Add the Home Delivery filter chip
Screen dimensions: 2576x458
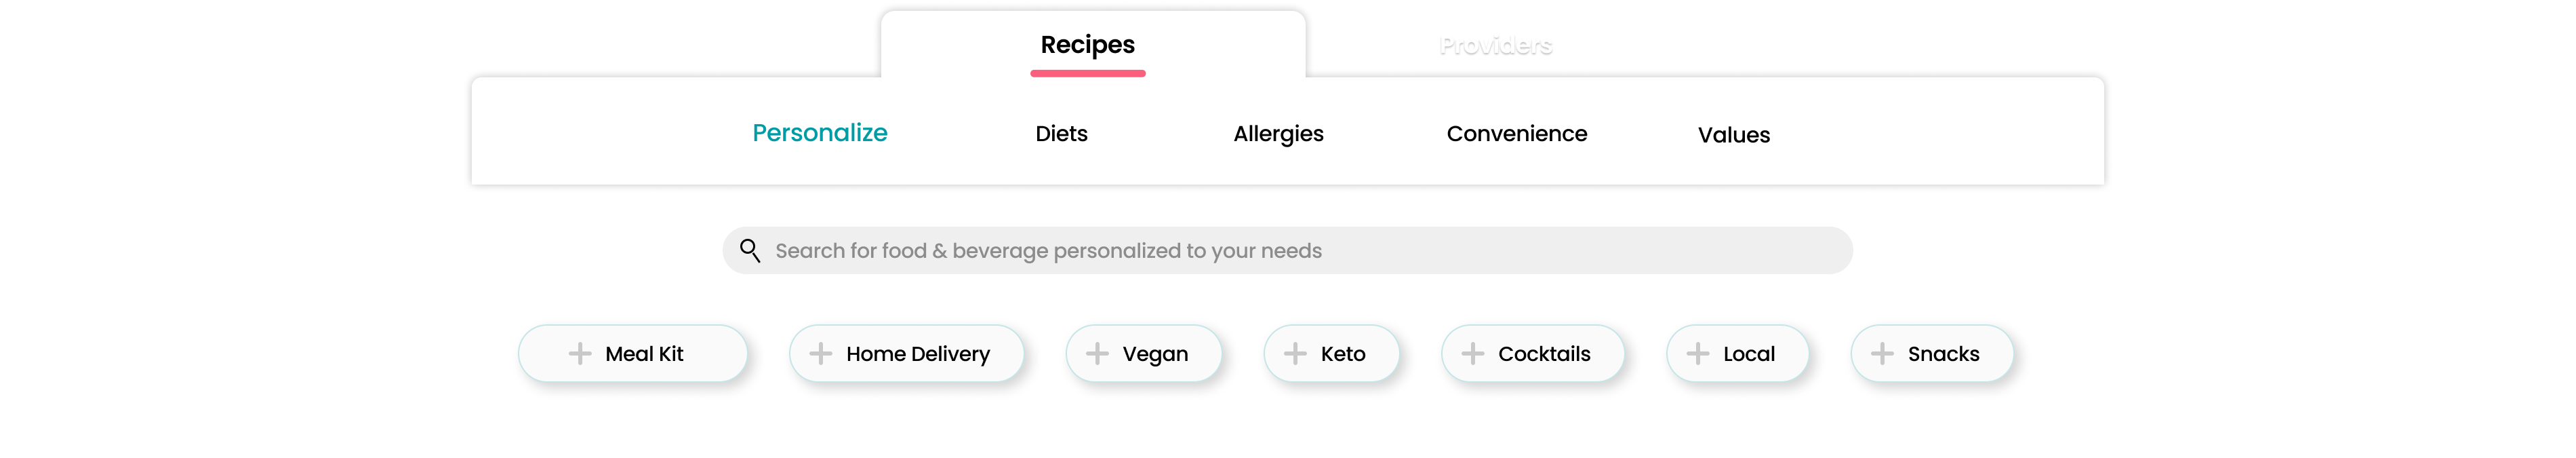click(x=917, y=354)
